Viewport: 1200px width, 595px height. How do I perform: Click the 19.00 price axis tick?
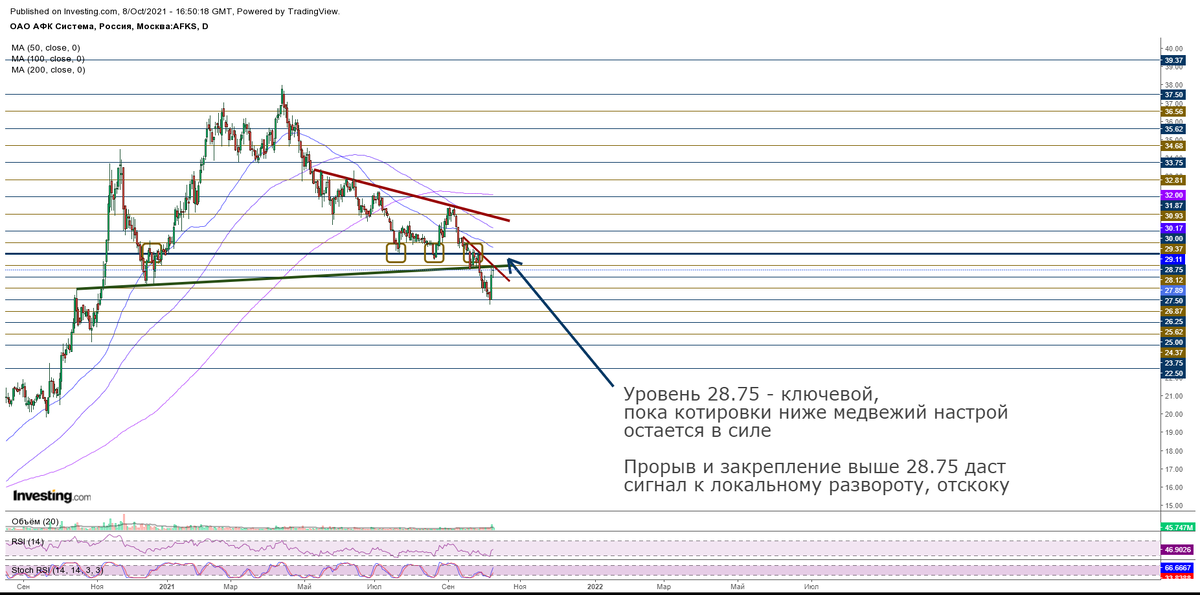(x=1174, y=433)
